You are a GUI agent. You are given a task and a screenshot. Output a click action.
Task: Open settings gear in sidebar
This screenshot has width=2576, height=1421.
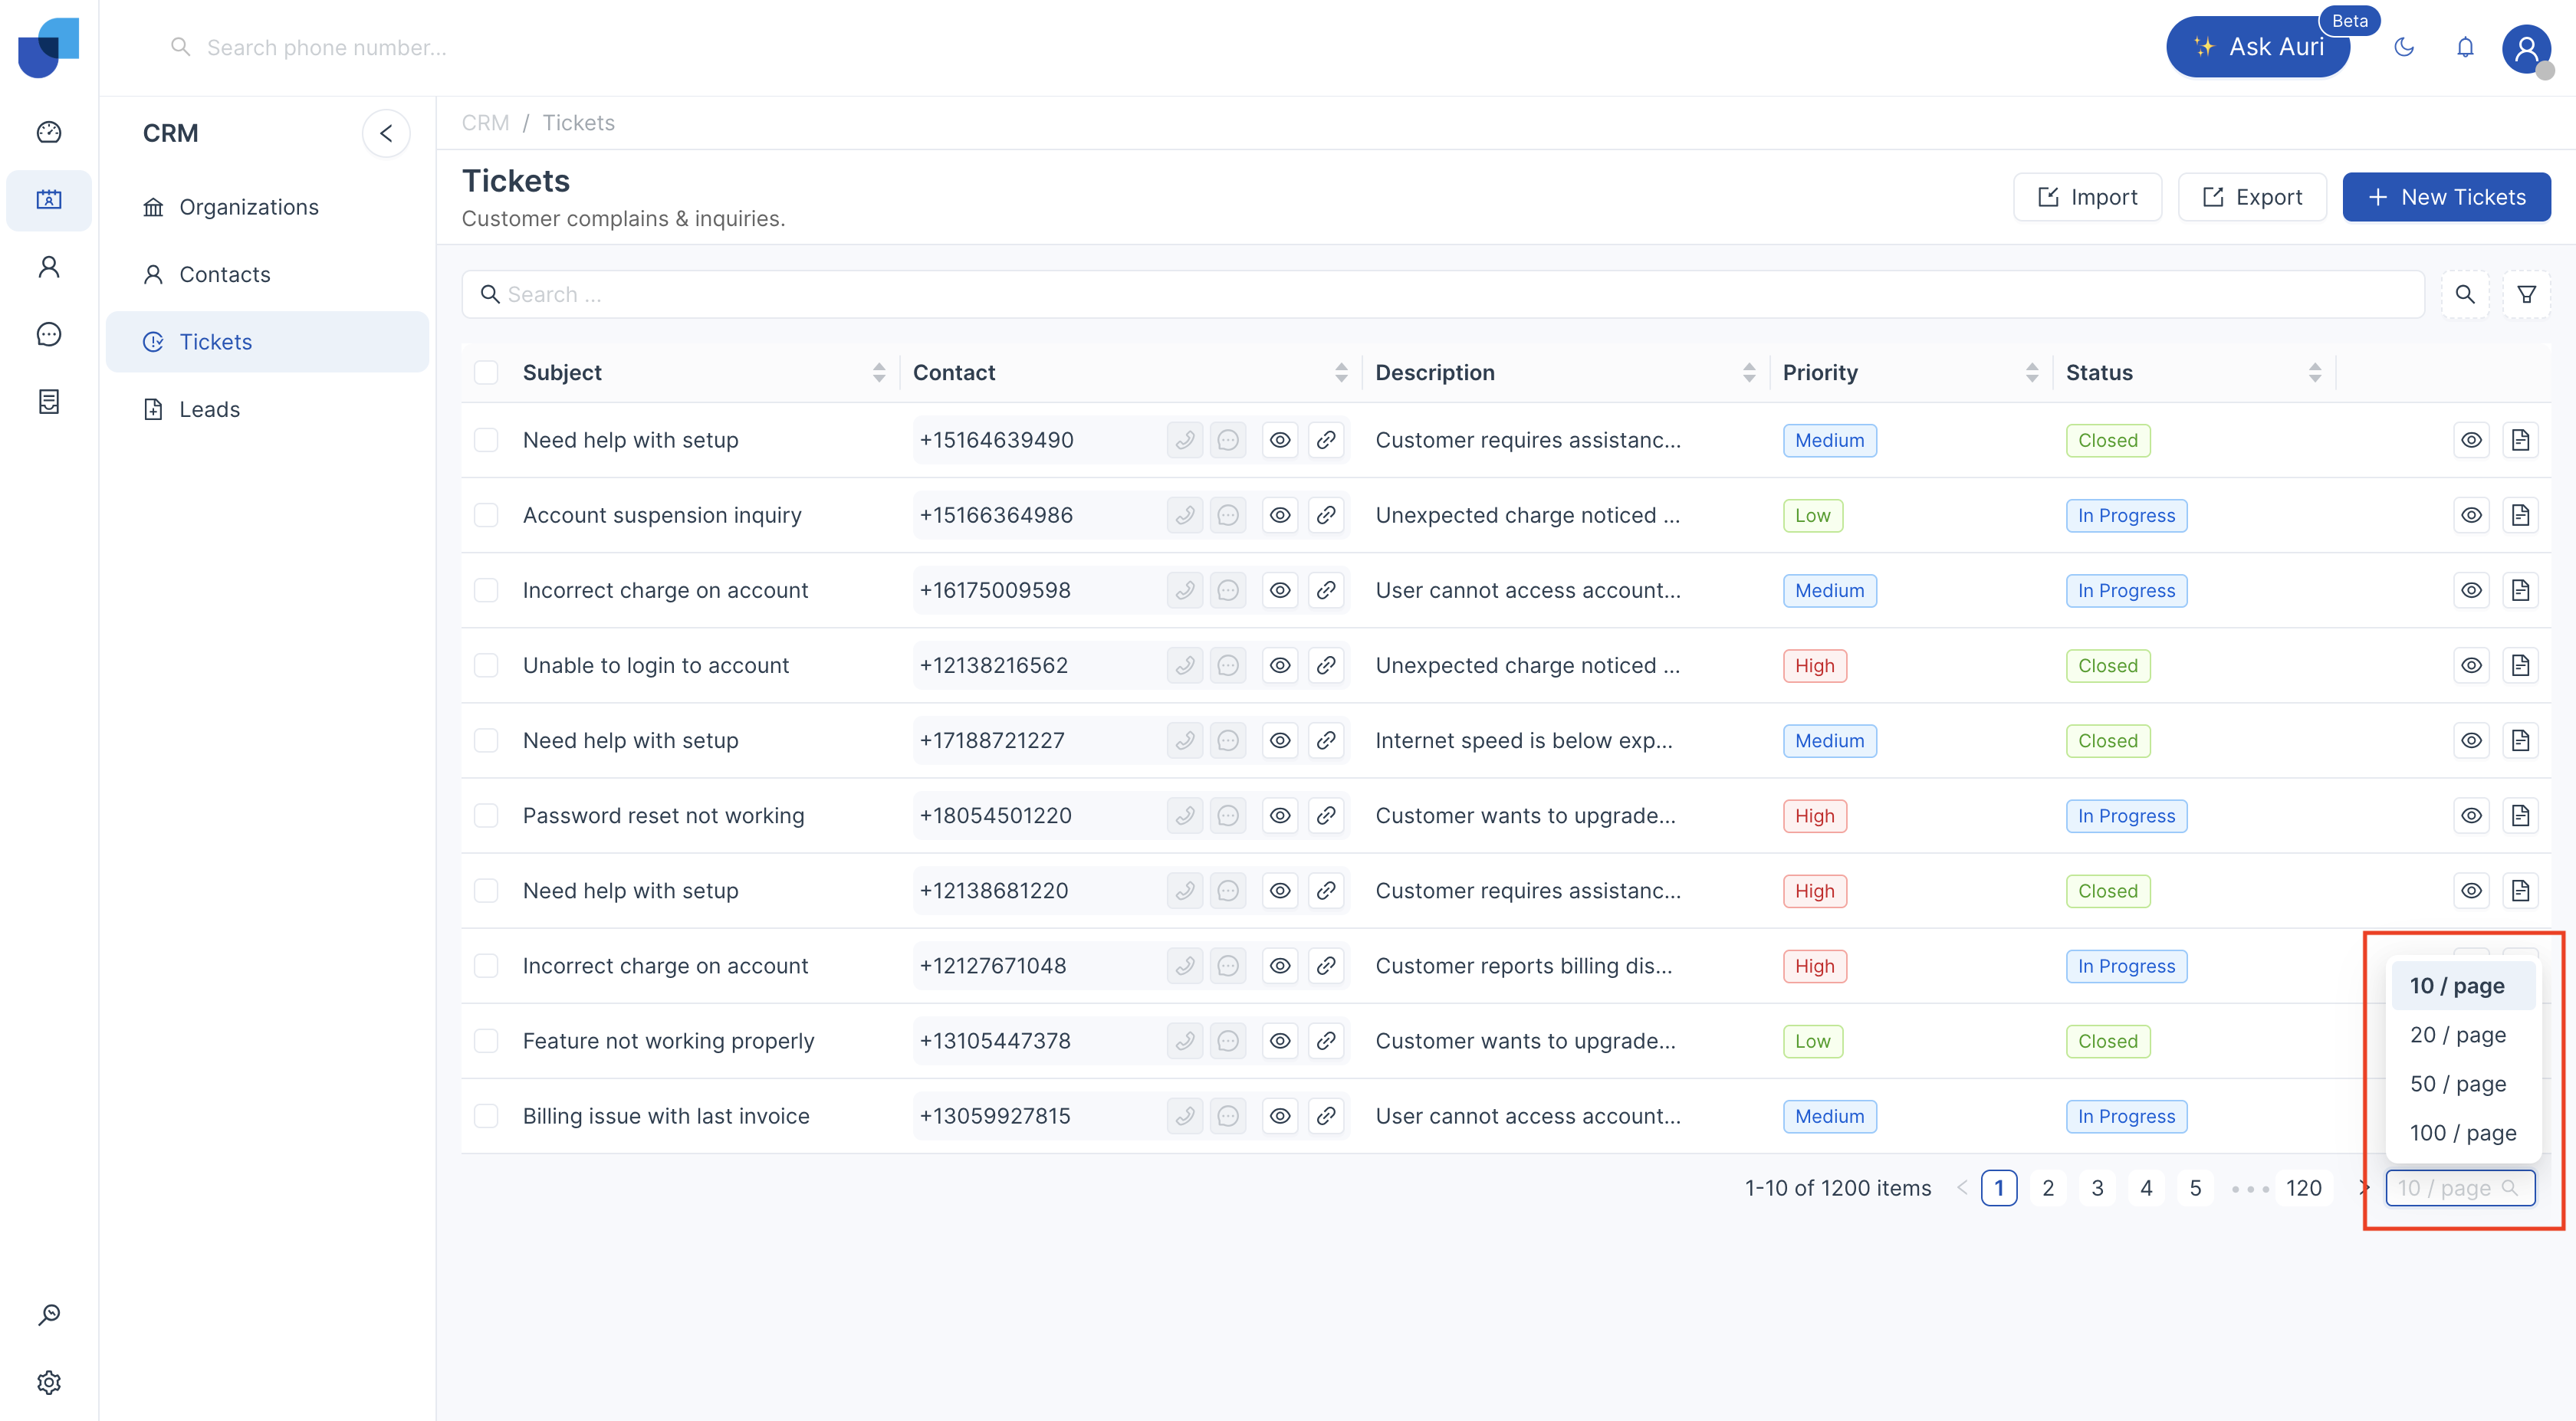point(48,1382)
